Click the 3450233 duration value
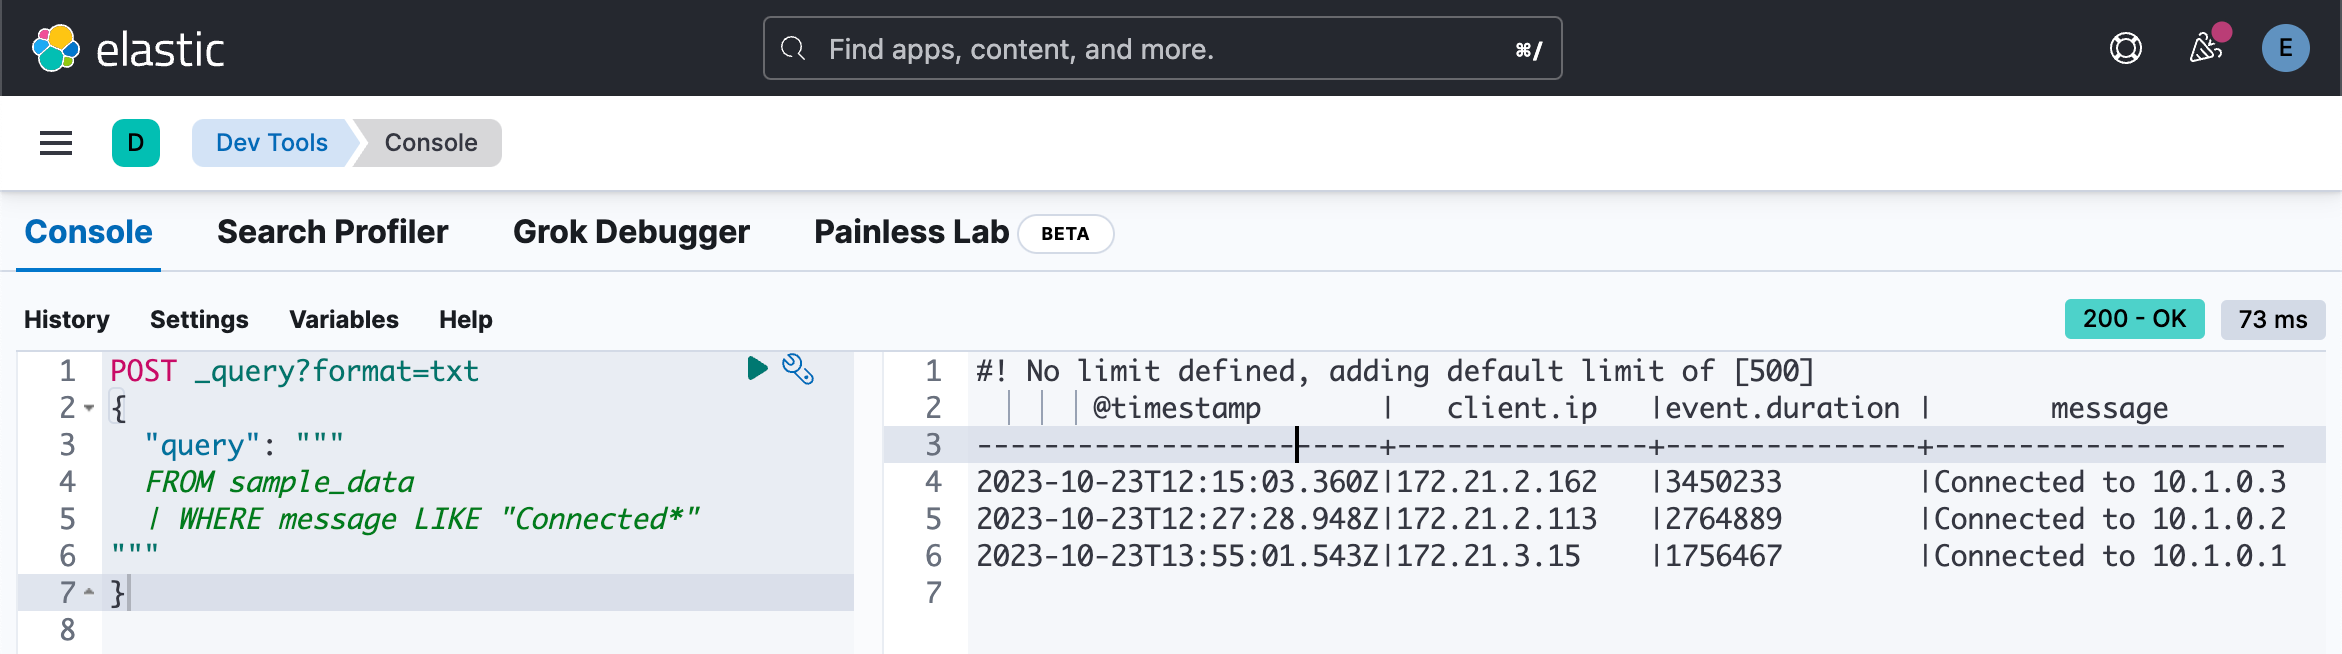Viewport: 2342px width, 654px height. pos(1723,482)
